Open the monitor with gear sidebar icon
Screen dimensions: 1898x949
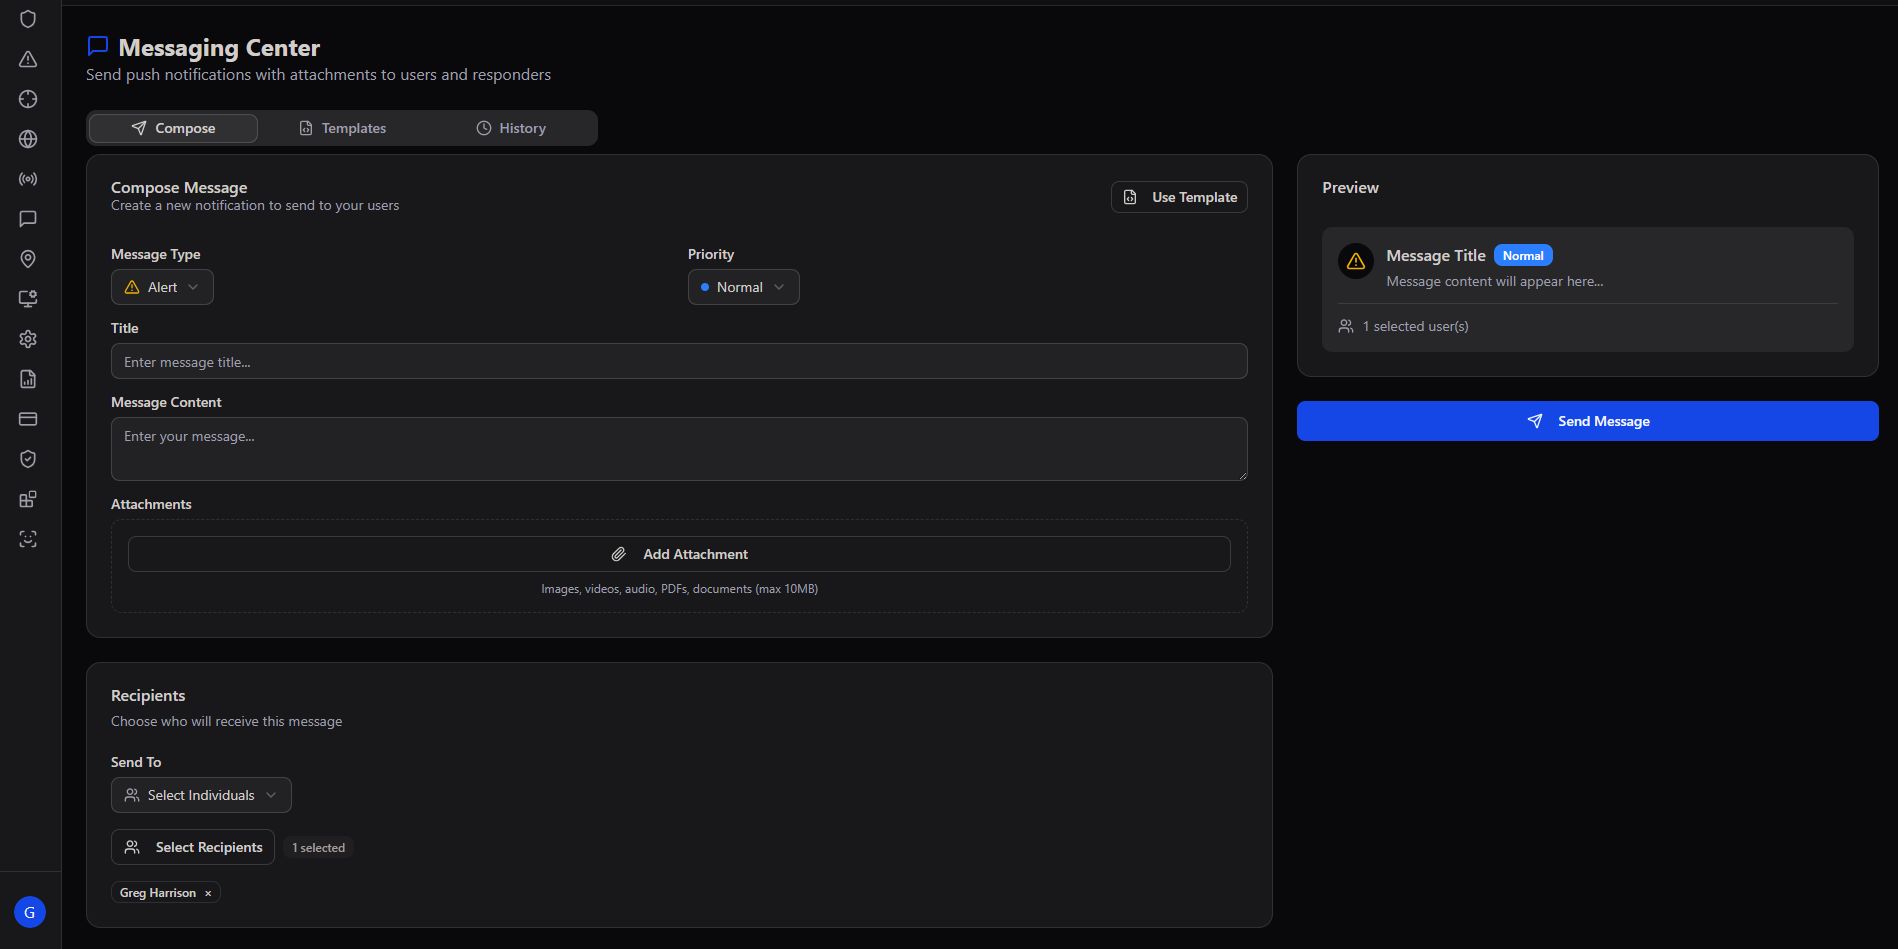click(x=28, y=299)
